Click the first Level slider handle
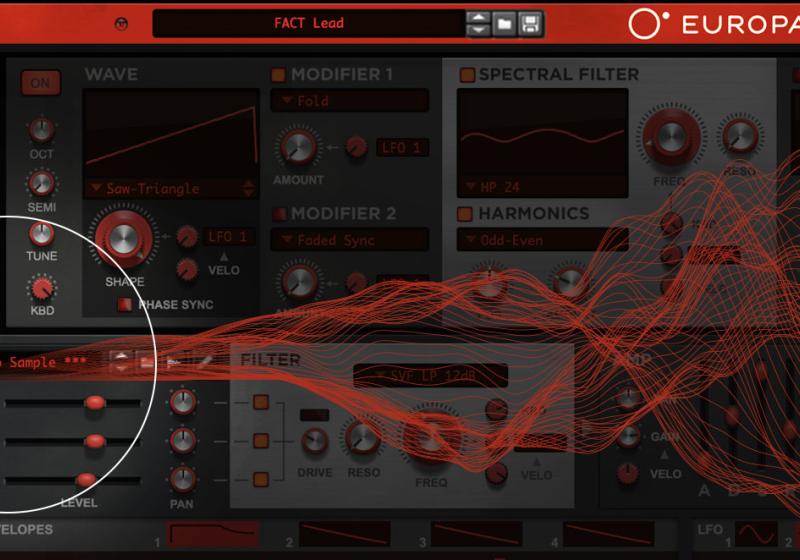The image size is (800, 560). pos(95,403)
